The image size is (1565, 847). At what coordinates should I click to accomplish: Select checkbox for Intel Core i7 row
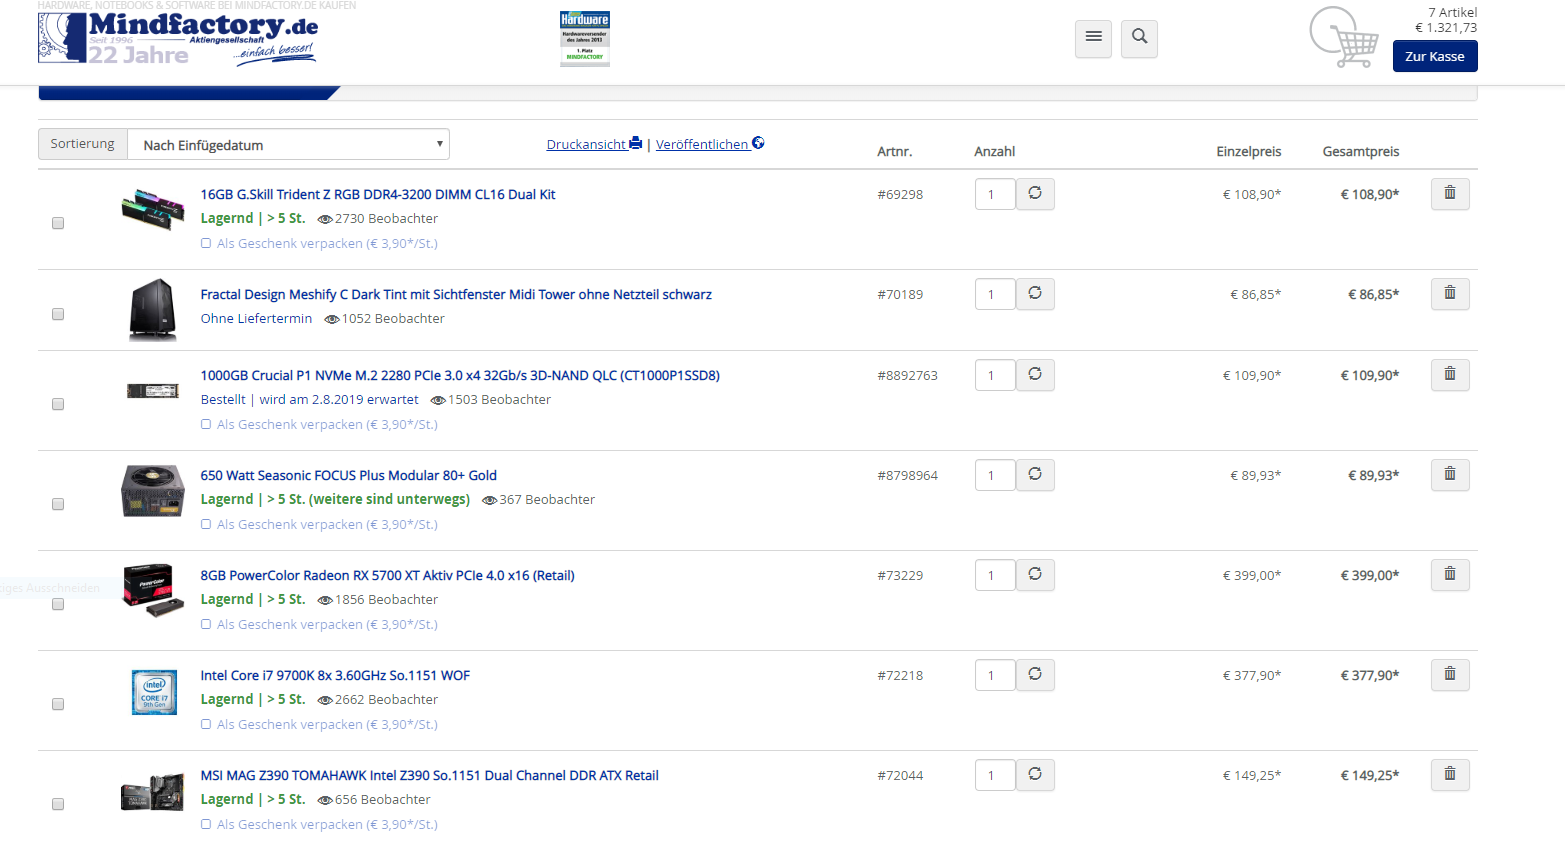click(58, 704)
